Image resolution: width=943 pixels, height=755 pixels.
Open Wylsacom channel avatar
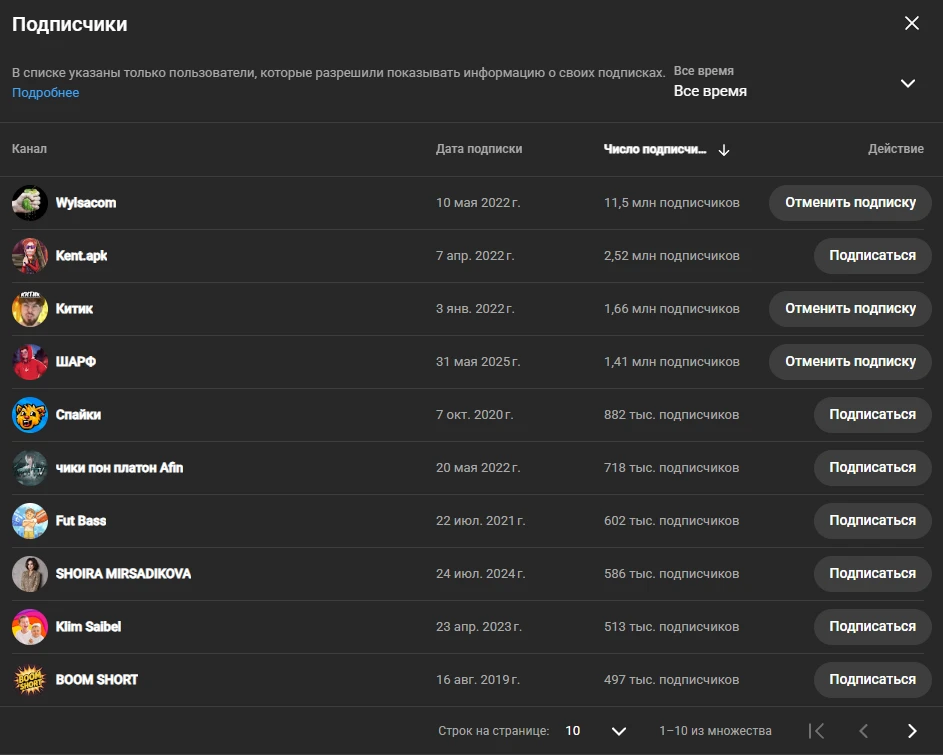coord(29,203)
